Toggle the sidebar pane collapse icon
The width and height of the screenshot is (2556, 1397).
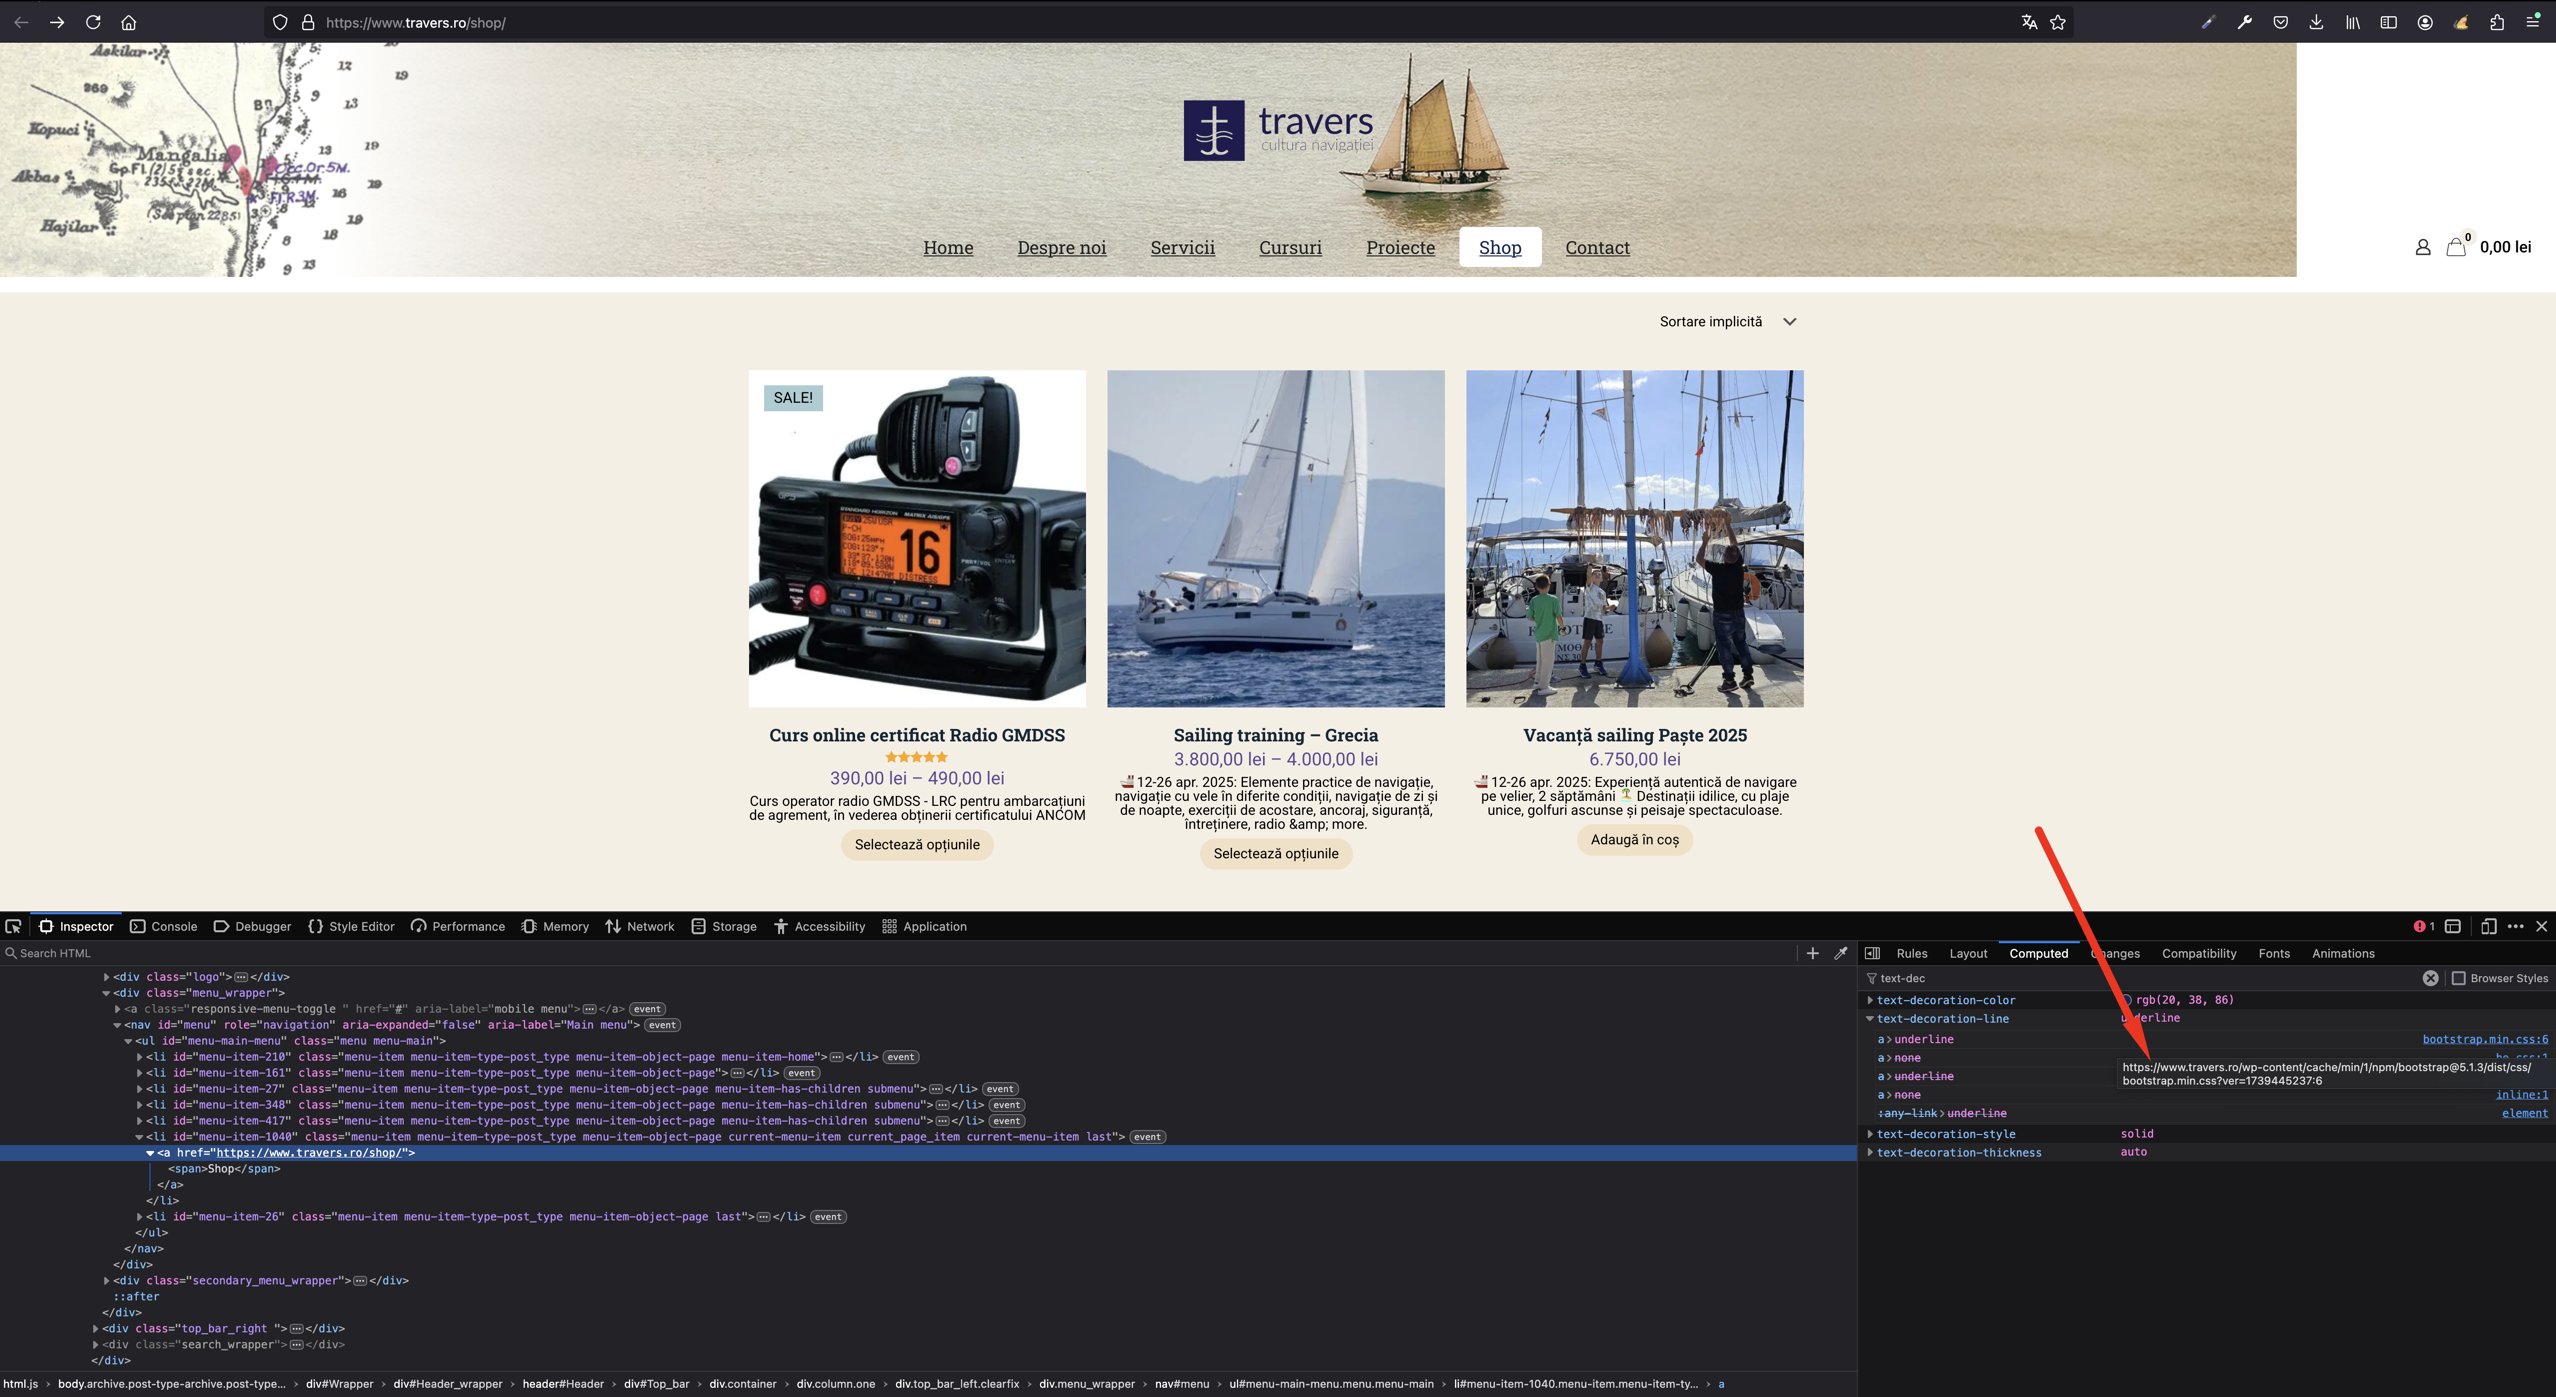(1872, 953)
